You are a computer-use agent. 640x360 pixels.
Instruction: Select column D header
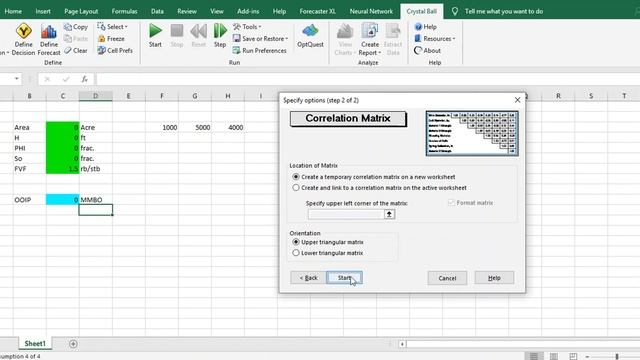(x=96, y=96)
